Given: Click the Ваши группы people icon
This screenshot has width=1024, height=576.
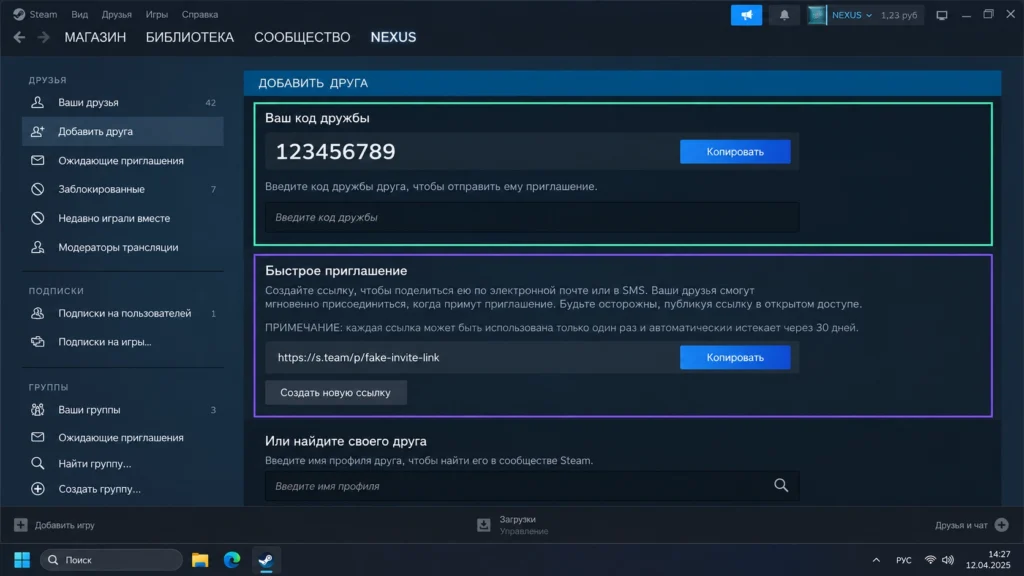Looking at the screenshot, I should point(37,409).
